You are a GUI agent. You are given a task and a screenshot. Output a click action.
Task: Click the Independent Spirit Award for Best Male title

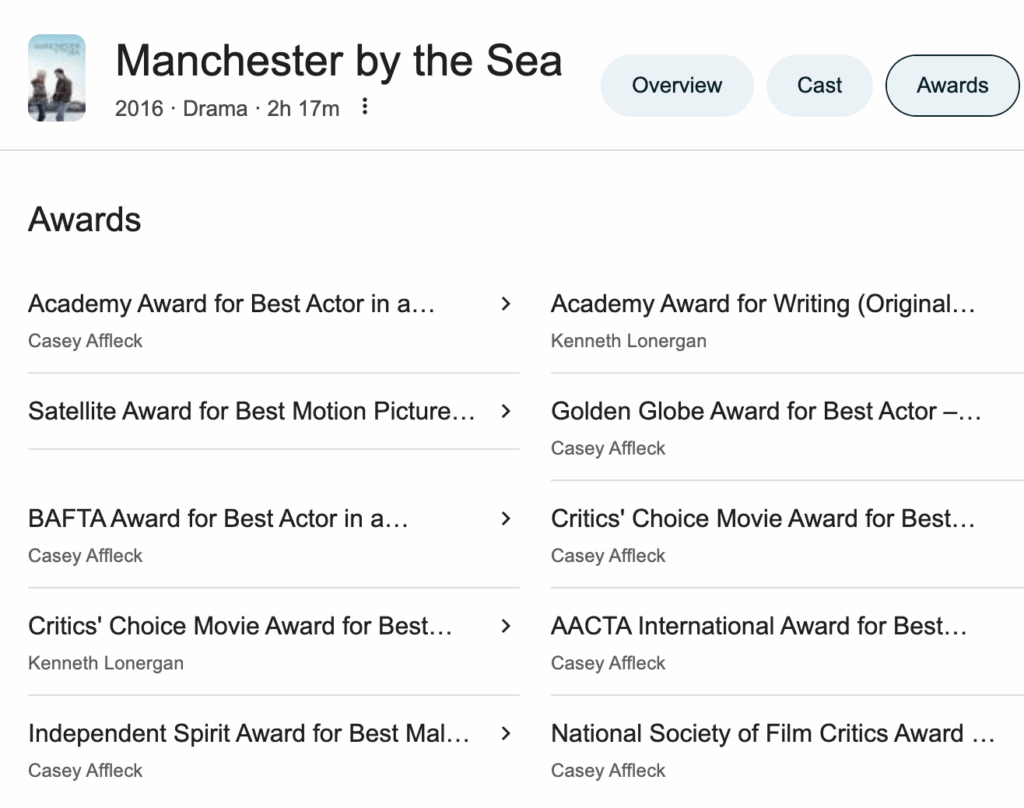click(x=248, y=733)
